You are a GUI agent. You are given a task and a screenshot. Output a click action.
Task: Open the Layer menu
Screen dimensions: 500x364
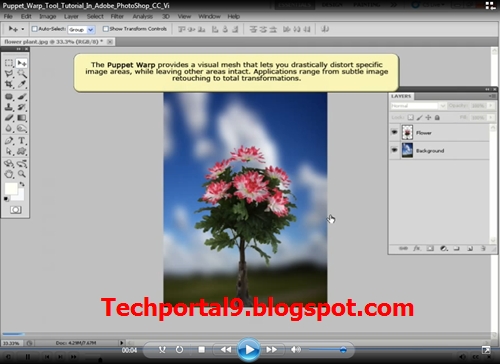tap(71, 16)
